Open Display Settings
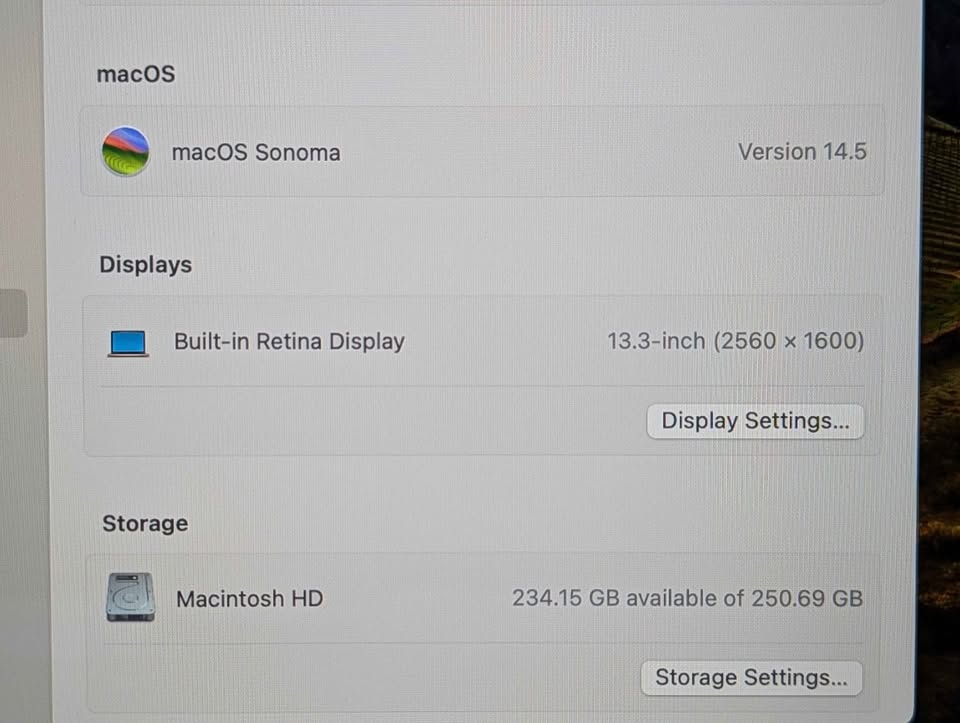 755,421
